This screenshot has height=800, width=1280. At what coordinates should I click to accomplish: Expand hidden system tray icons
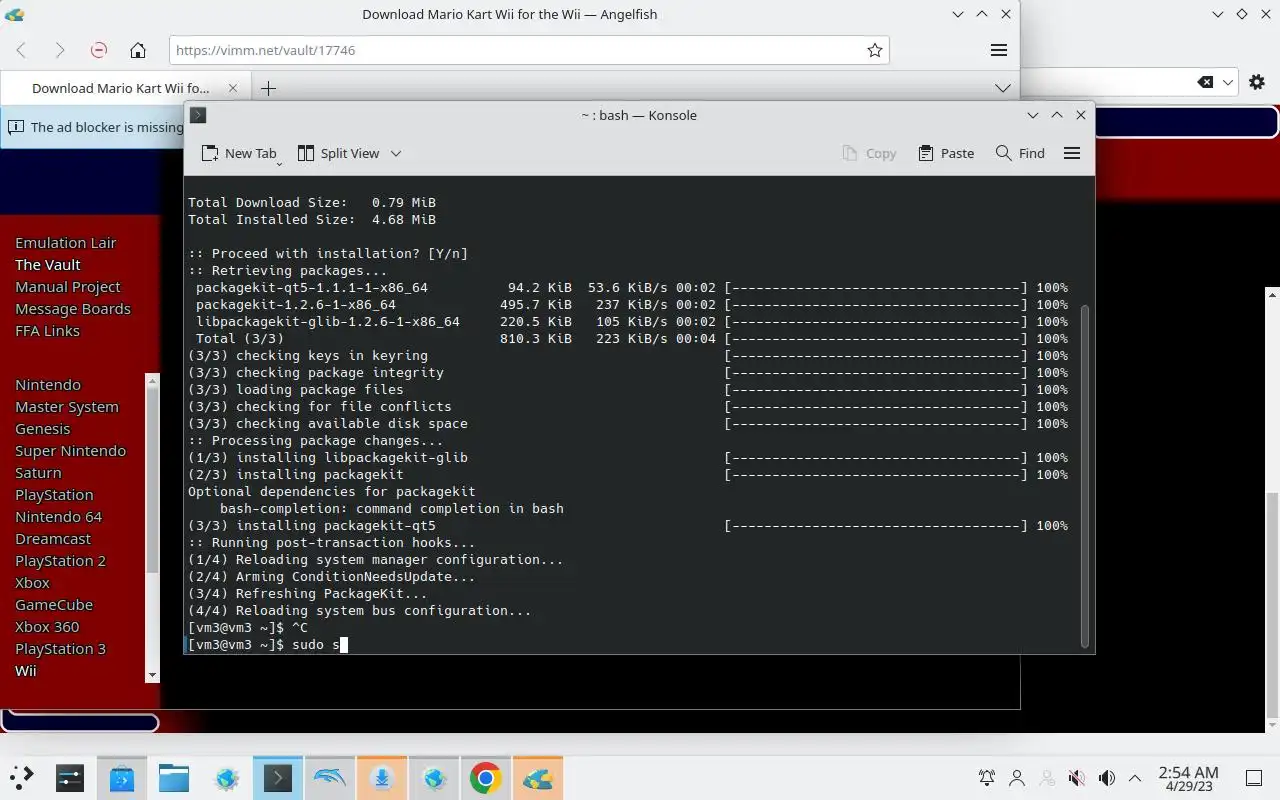(x=1135, y=777)
